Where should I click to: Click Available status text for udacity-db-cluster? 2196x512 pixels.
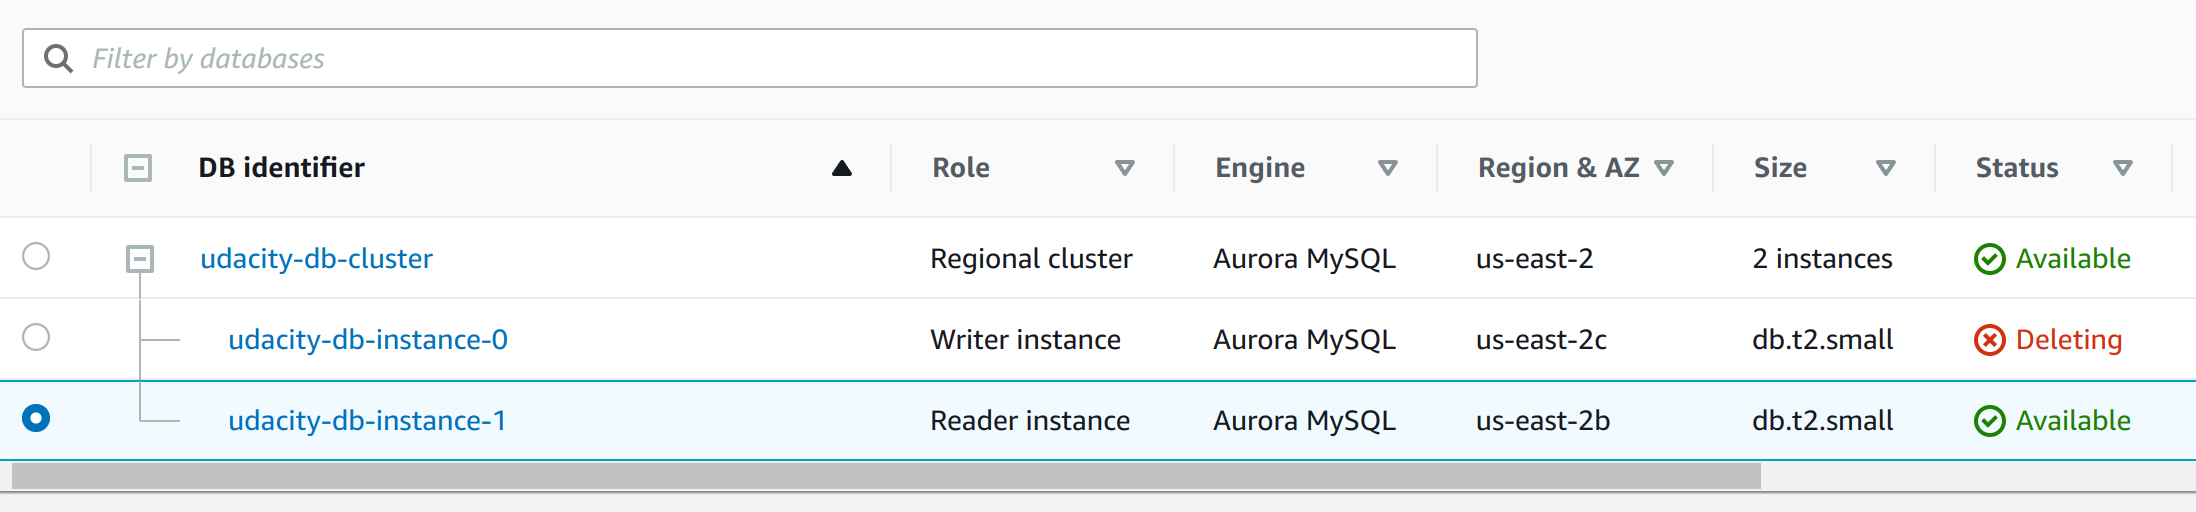click(2073, 259)
